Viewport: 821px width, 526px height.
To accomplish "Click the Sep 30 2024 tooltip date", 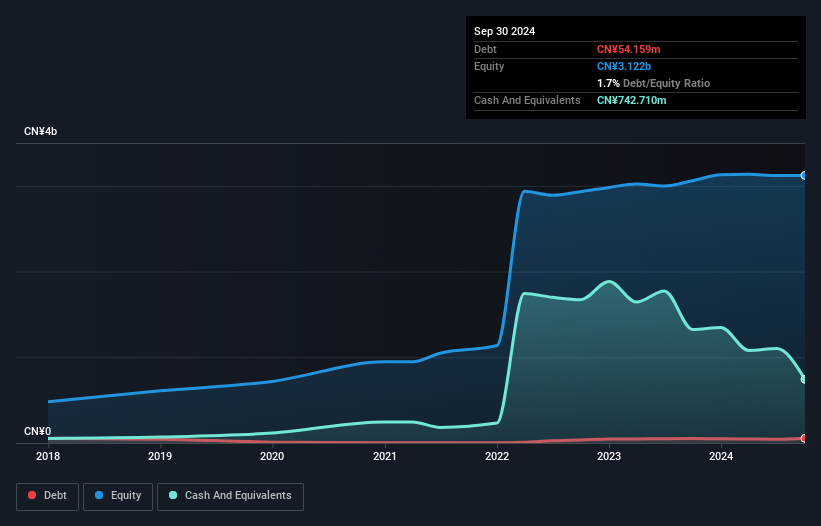I will pyautogui.click(x=504, y=31).
